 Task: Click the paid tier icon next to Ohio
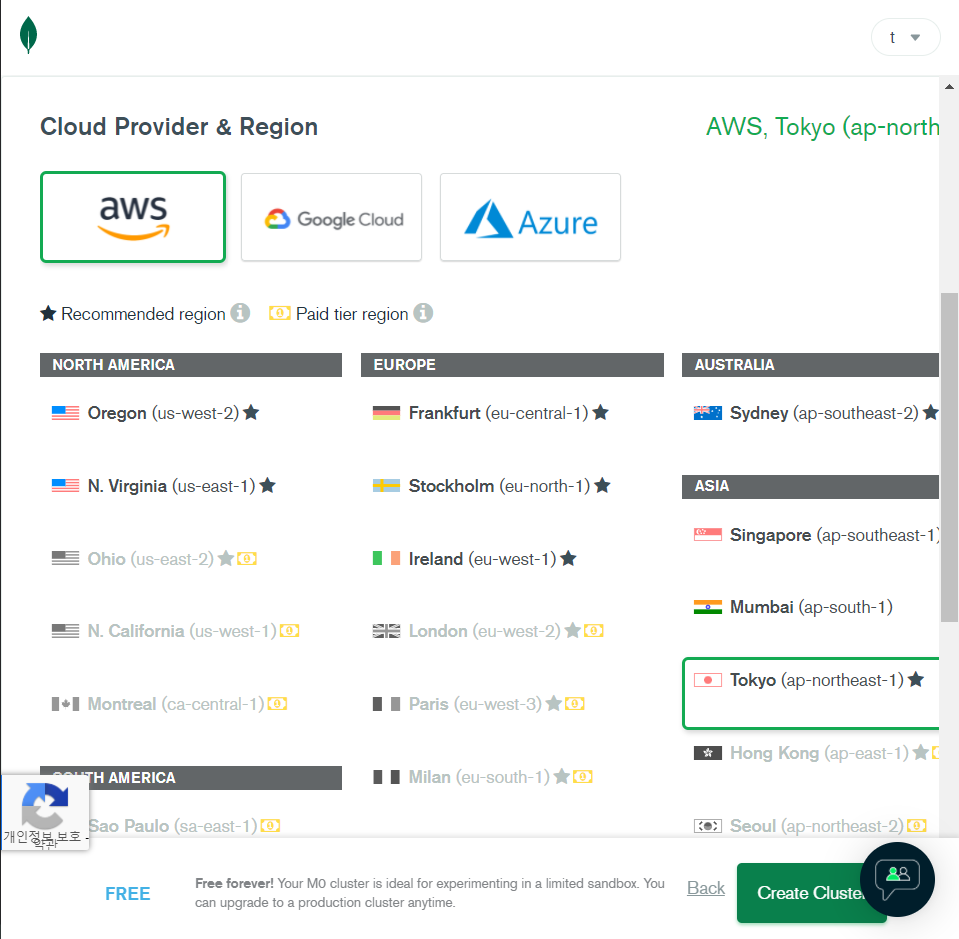[x=246, y=559]
